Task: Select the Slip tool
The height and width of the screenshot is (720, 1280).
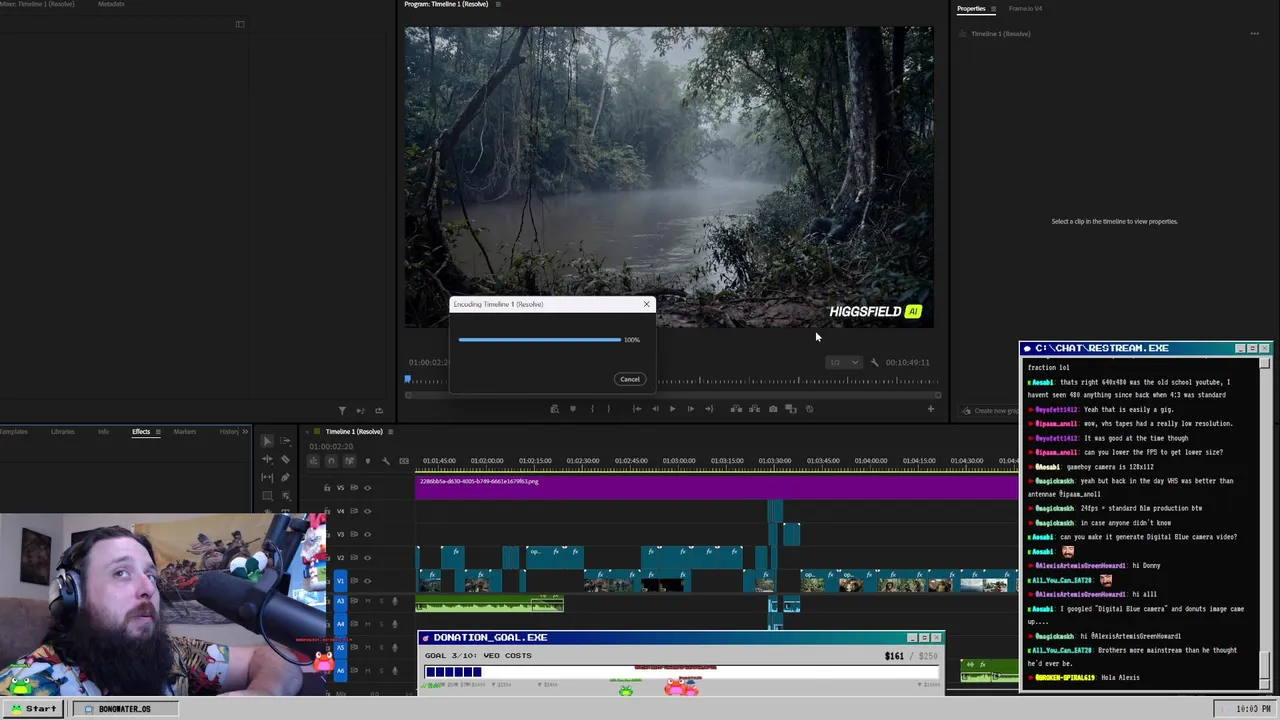Action: [x=267, y=478]
